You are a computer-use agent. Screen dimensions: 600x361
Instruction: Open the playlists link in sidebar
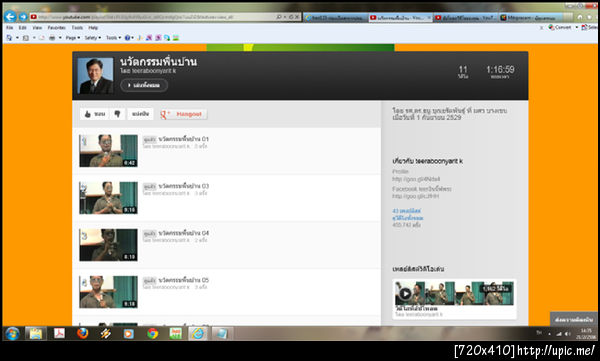tap(406, 211)
